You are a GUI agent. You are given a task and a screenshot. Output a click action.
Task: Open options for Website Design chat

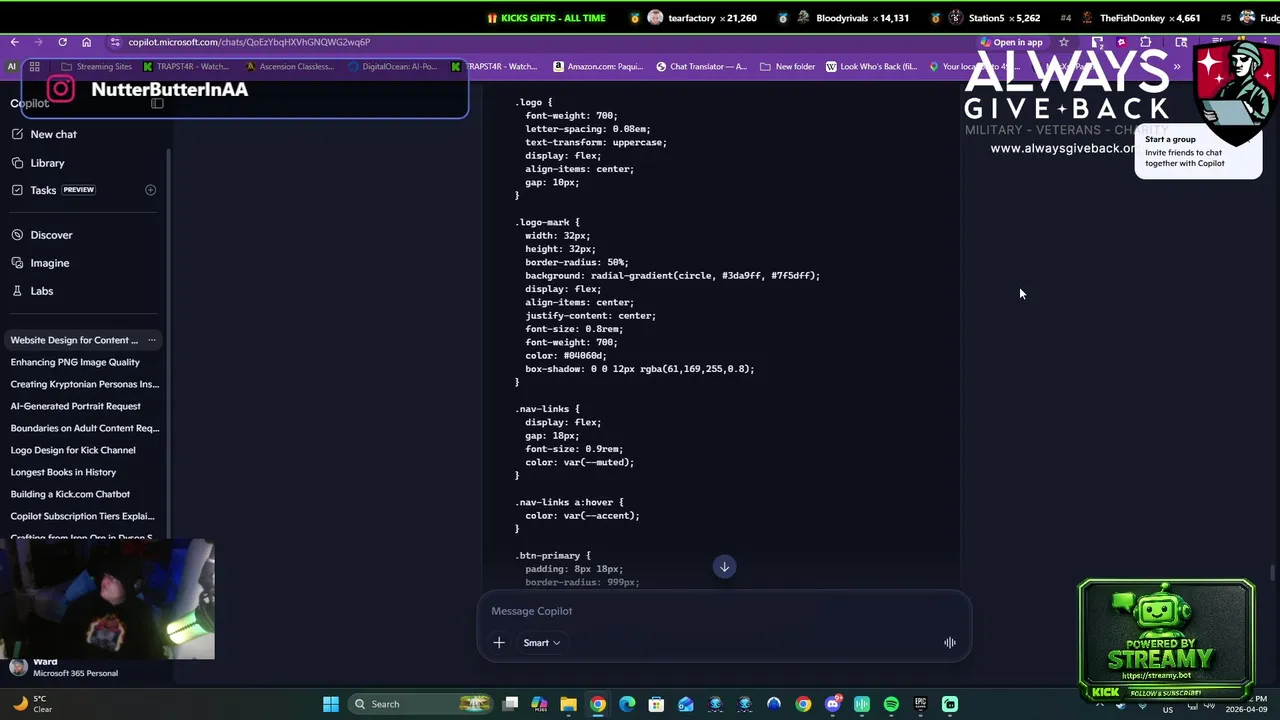tap(152, 340)
